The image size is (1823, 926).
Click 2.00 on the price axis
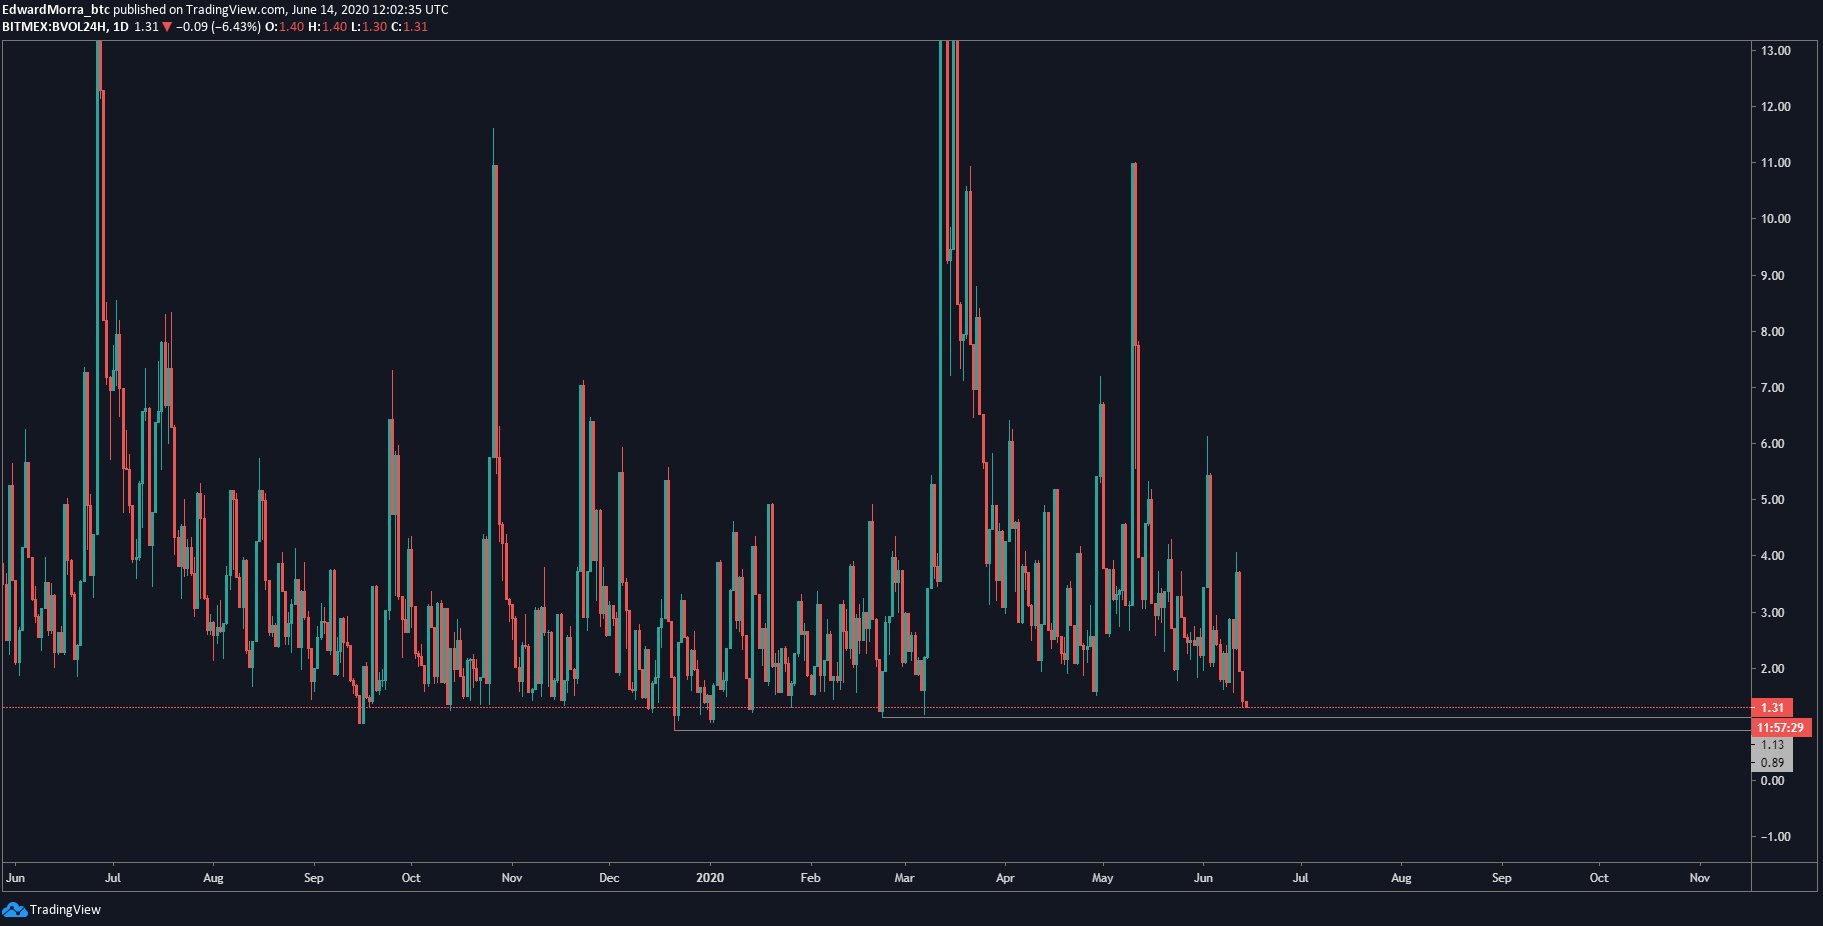pyautogui.click(x=1772, y=668)
